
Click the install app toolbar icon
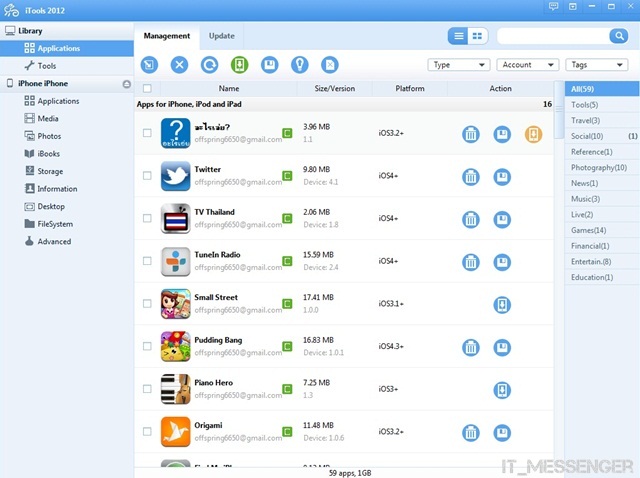[x=149, y=64]
